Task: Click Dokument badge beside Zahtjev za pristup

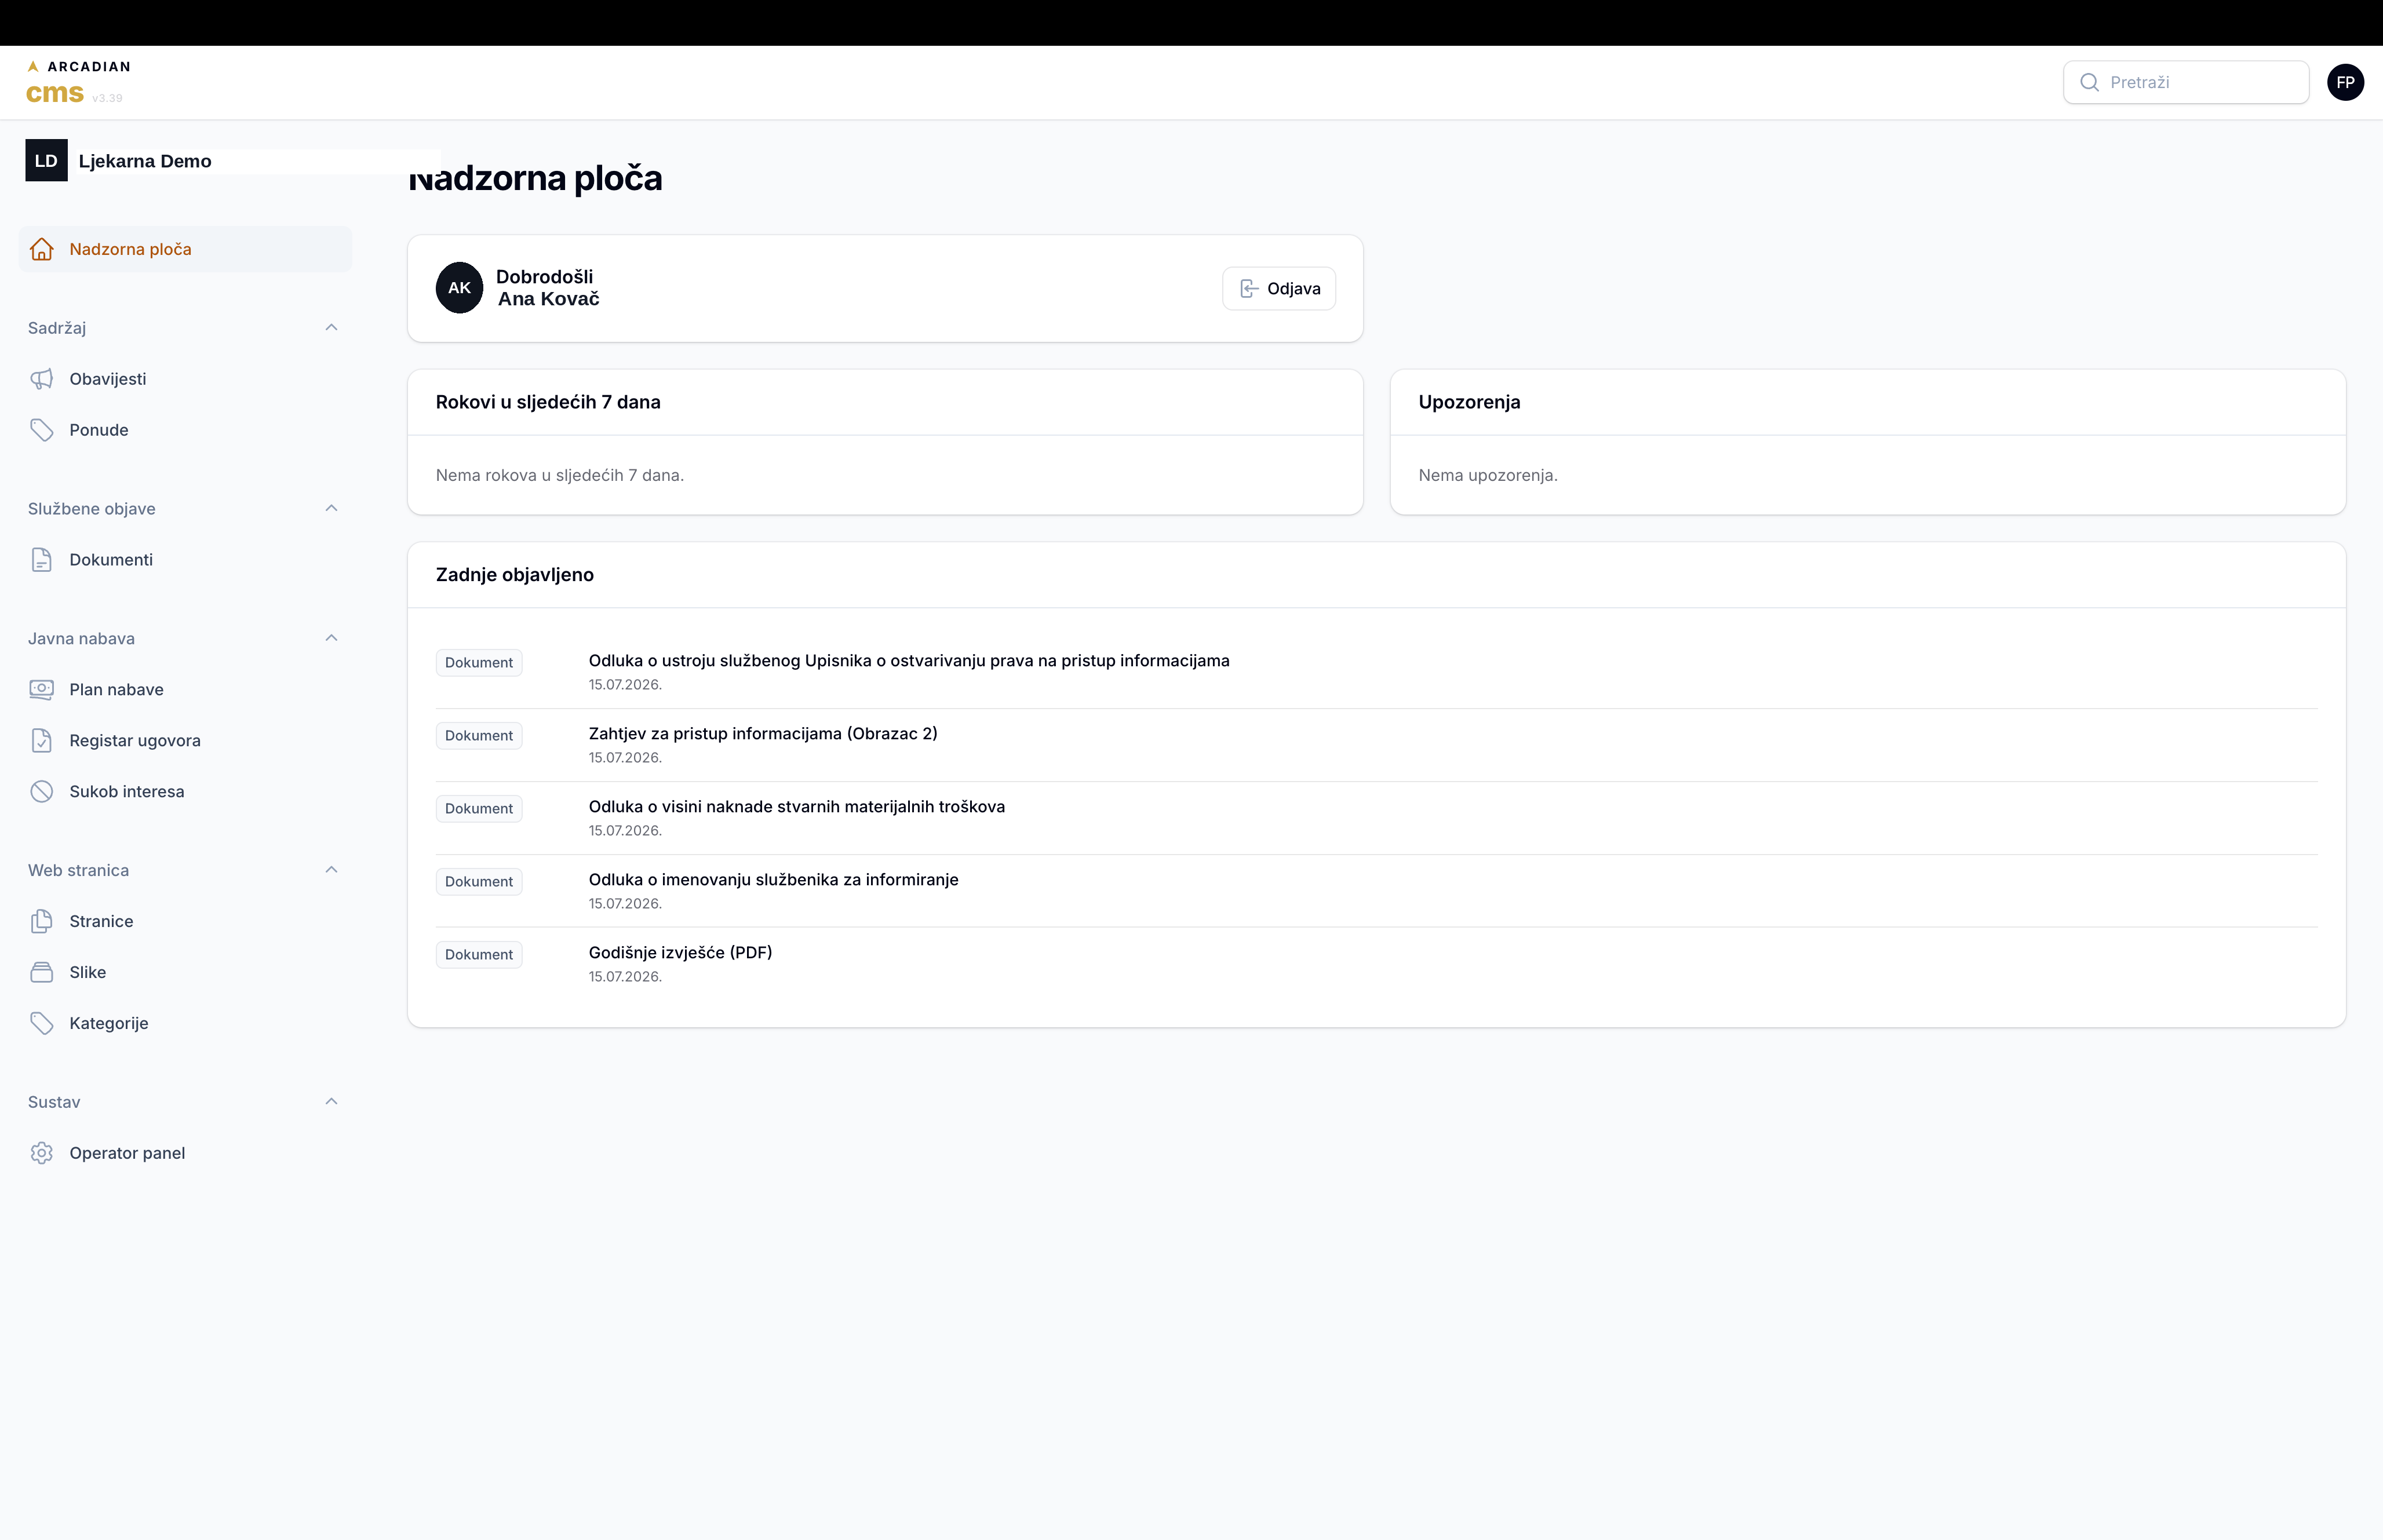Action: (479, 736)
